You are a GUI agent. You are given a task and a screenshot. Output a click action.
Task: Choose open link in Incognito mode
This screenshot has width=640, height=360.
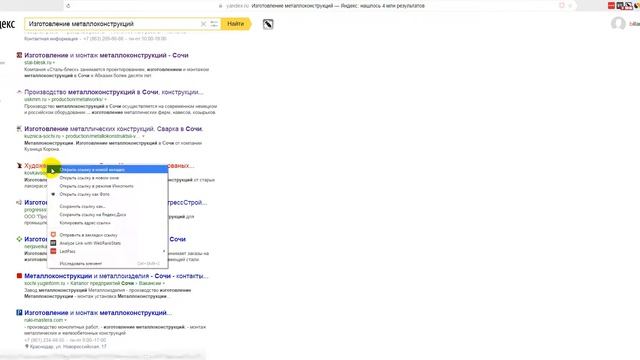pyautogui.click(x=108, y=186)
